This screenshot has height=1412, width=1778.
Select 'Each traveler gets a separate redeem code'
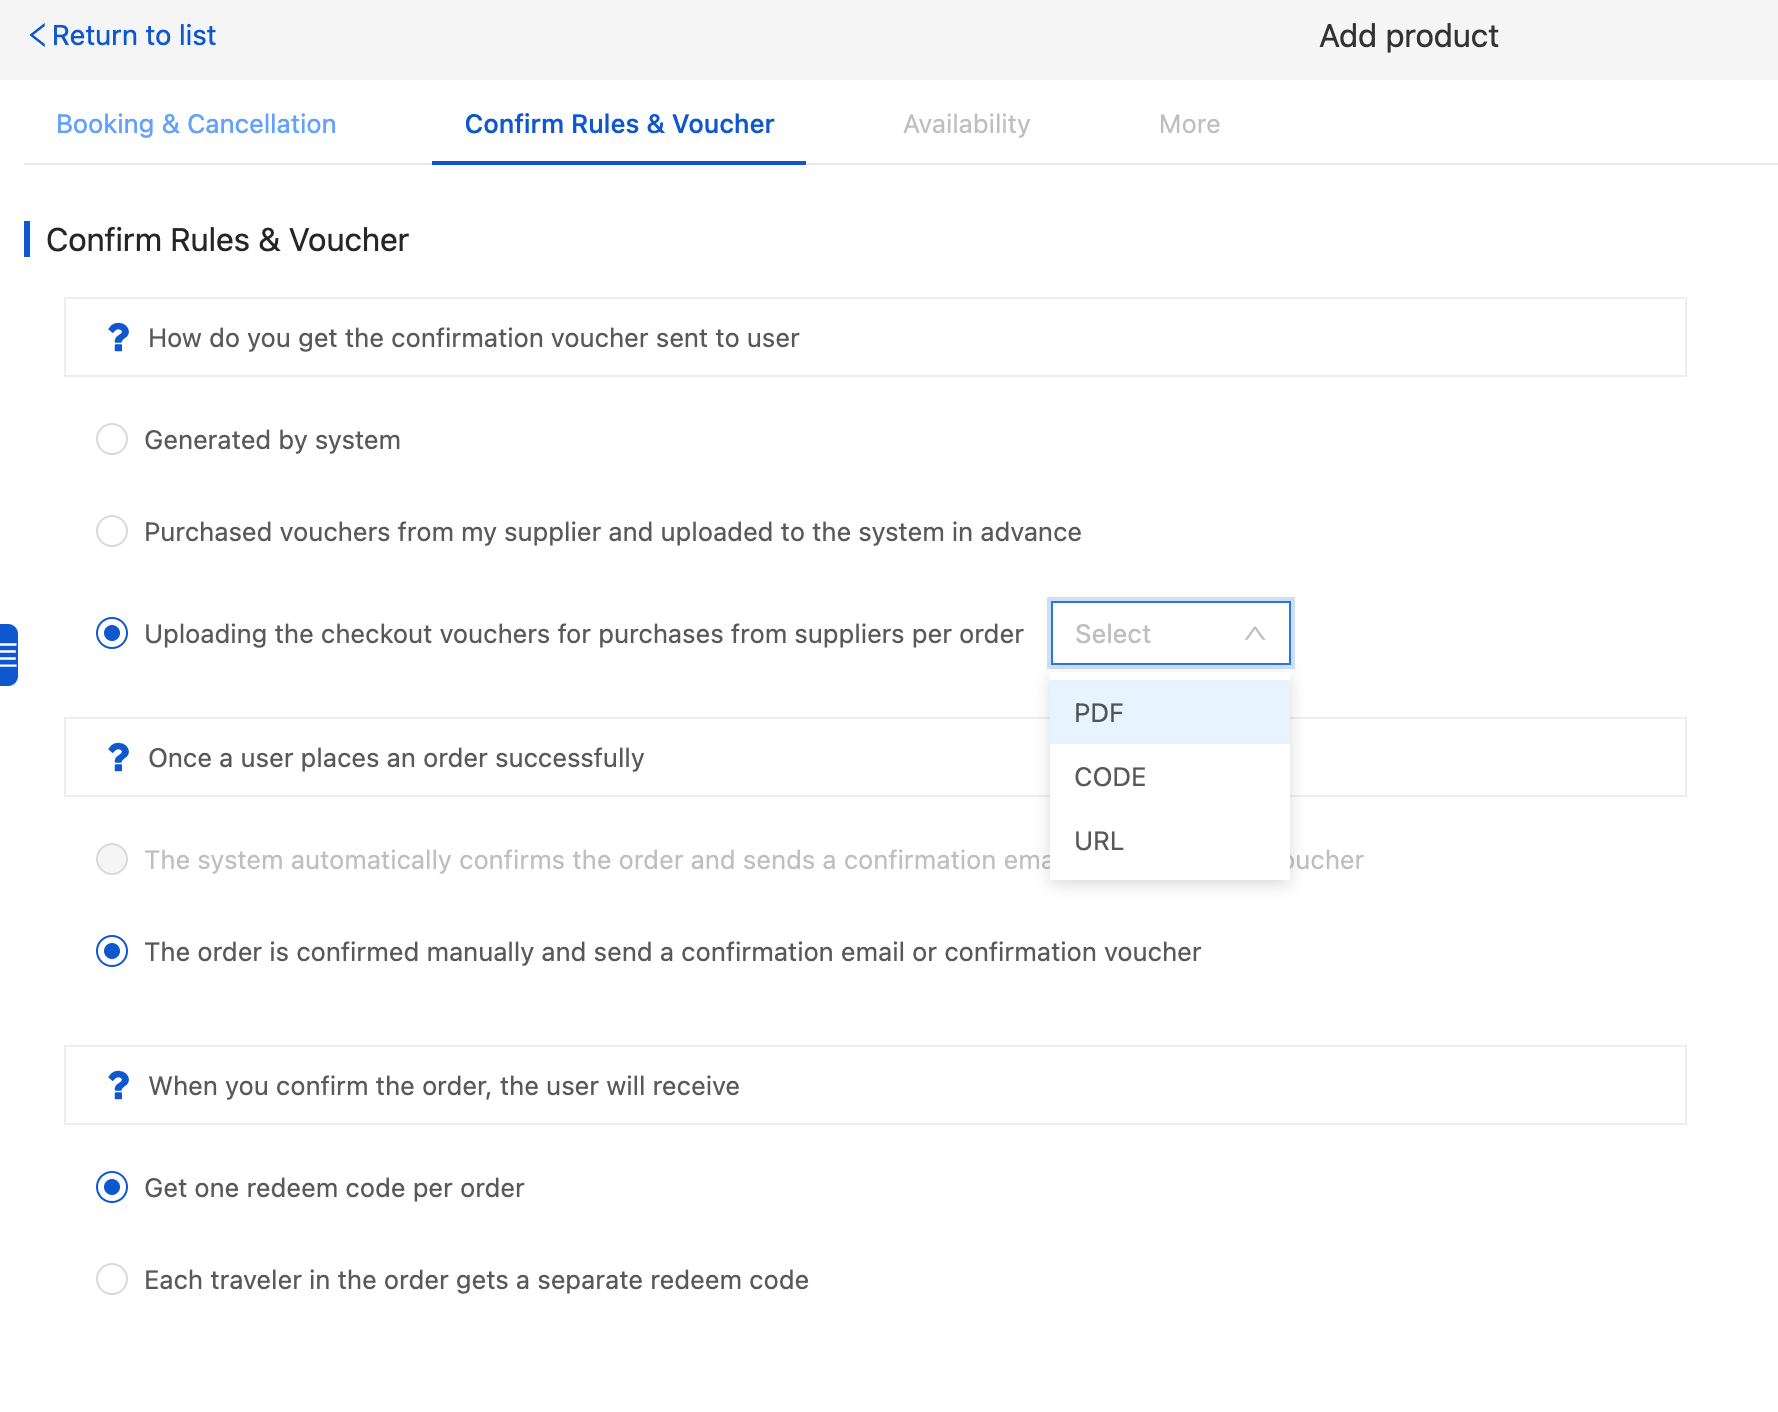pos(112,1280)
